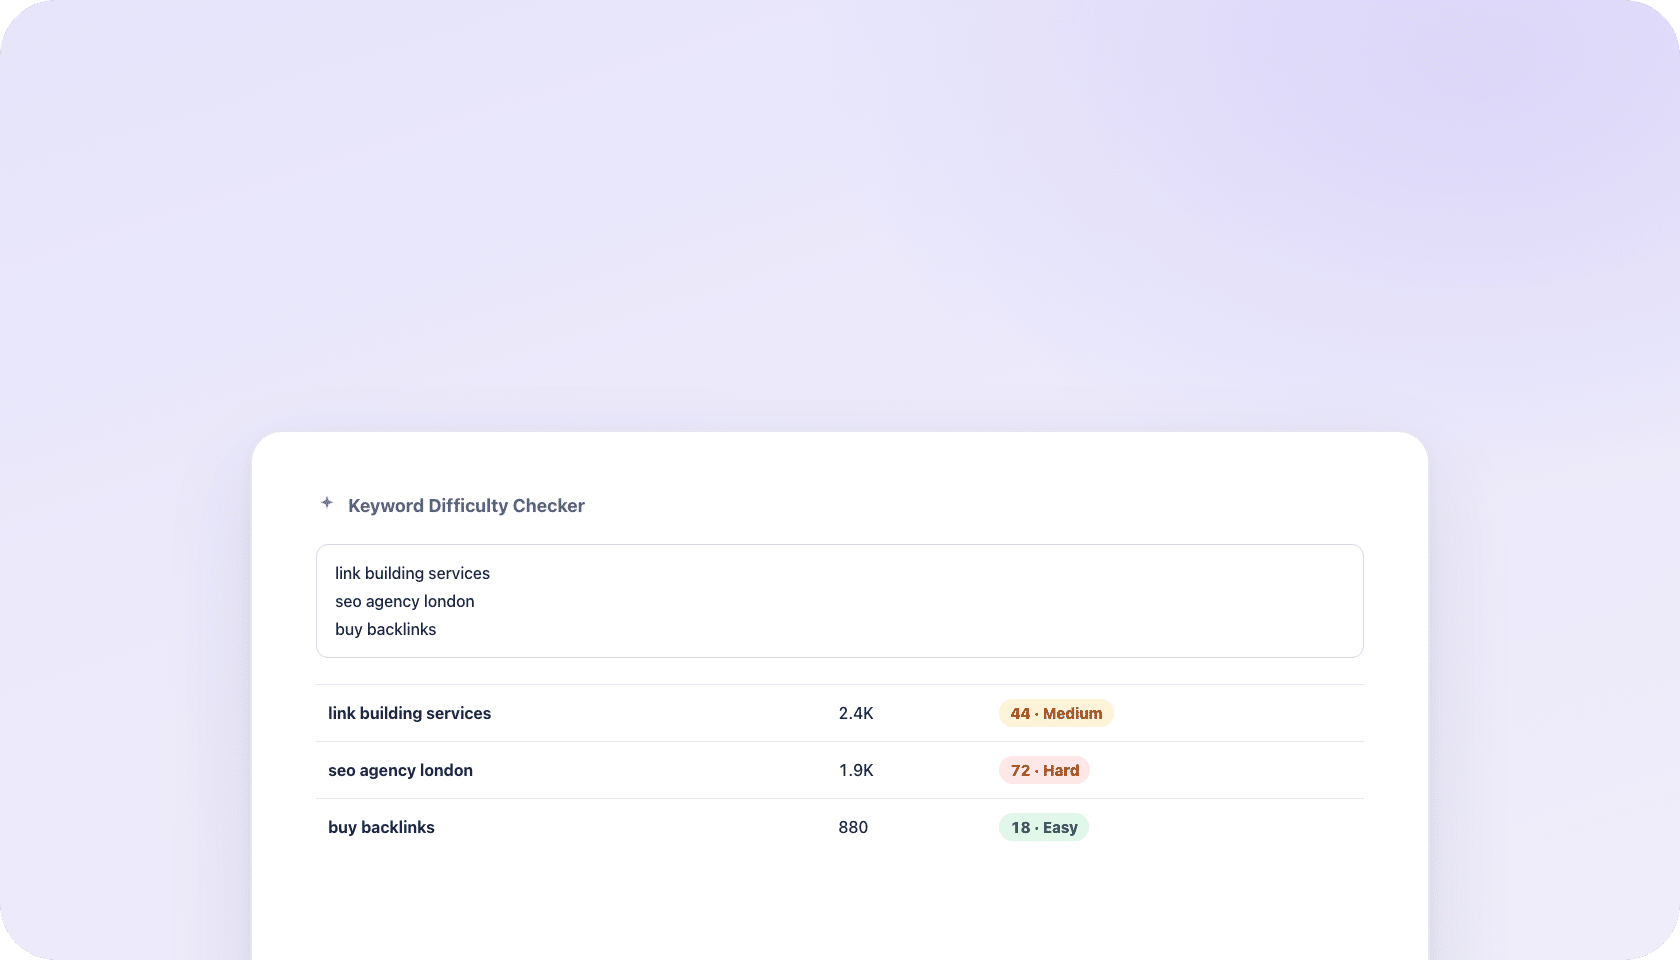This screenshot has height=960, width=1680.
Task: Click the 2.4K search volume value
Action: tap(856, 713)
